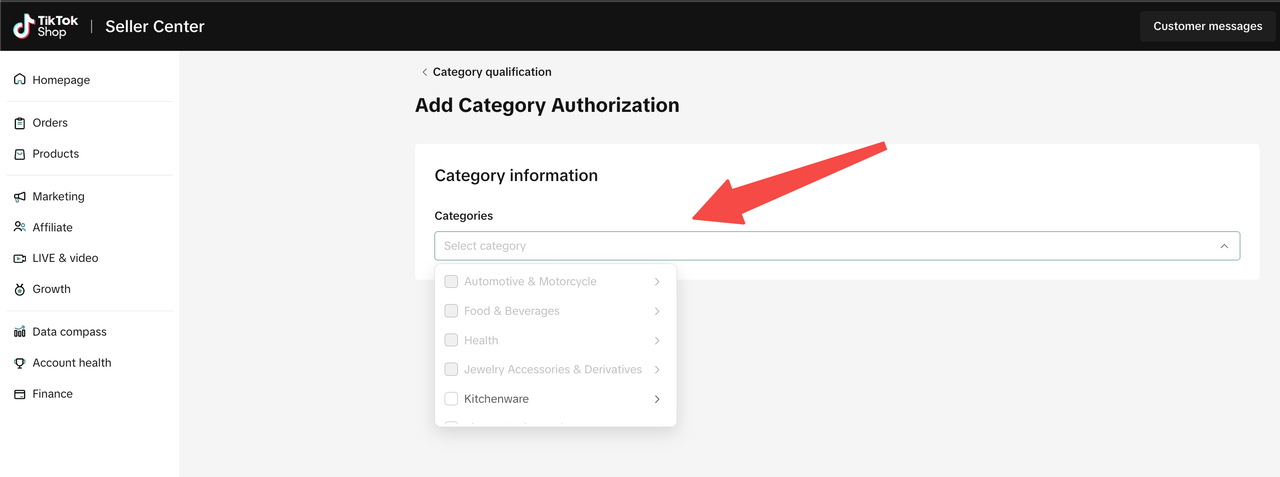Viewport: 1280px width, 477px height.
Task: Click the Products box icon
Action: [x=20, y=154]
